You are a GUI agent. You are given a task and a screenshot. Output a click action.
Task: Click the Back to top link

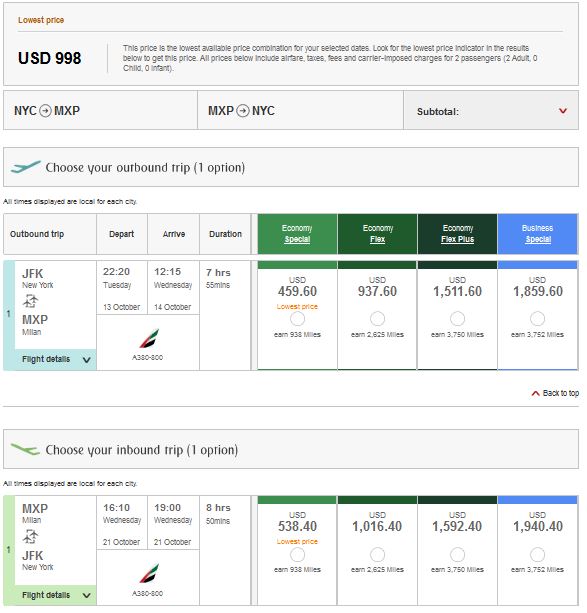point(555,393)
